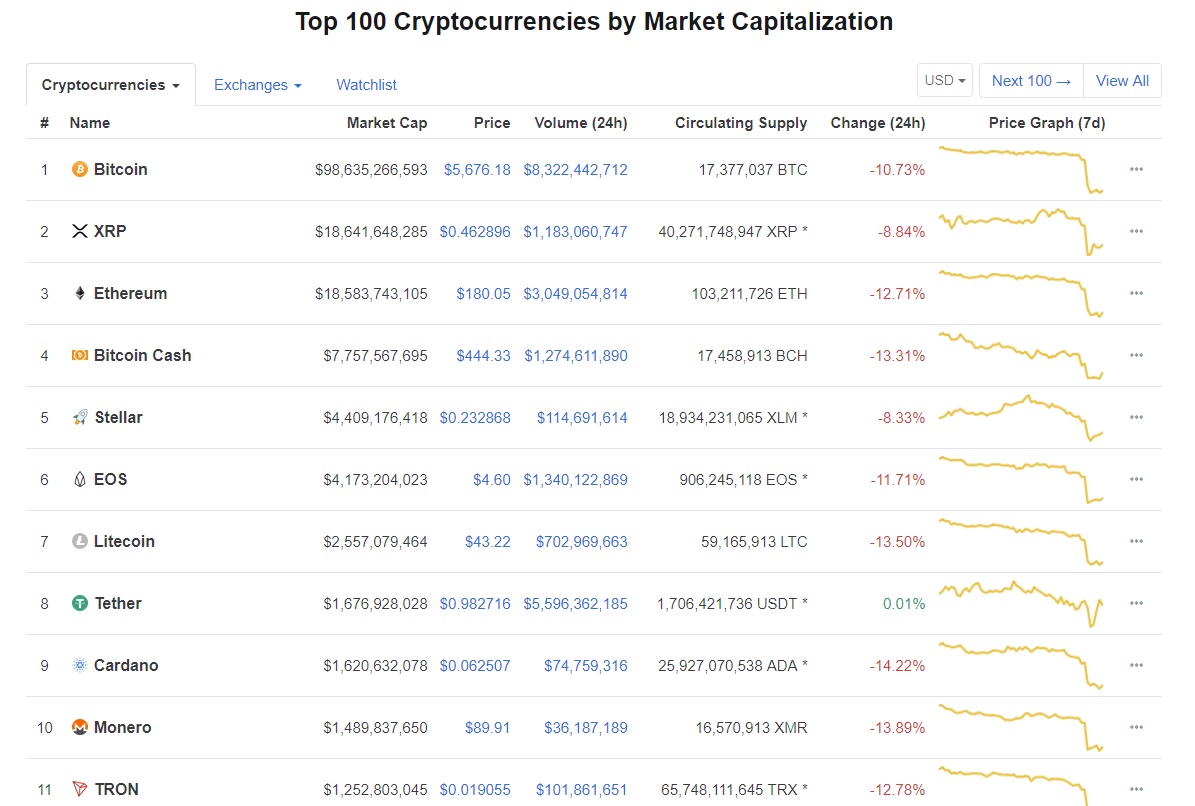Click the Ethereum diamond logo icon
This screenshot has width=1195, height=806.
tap(80, 294)
